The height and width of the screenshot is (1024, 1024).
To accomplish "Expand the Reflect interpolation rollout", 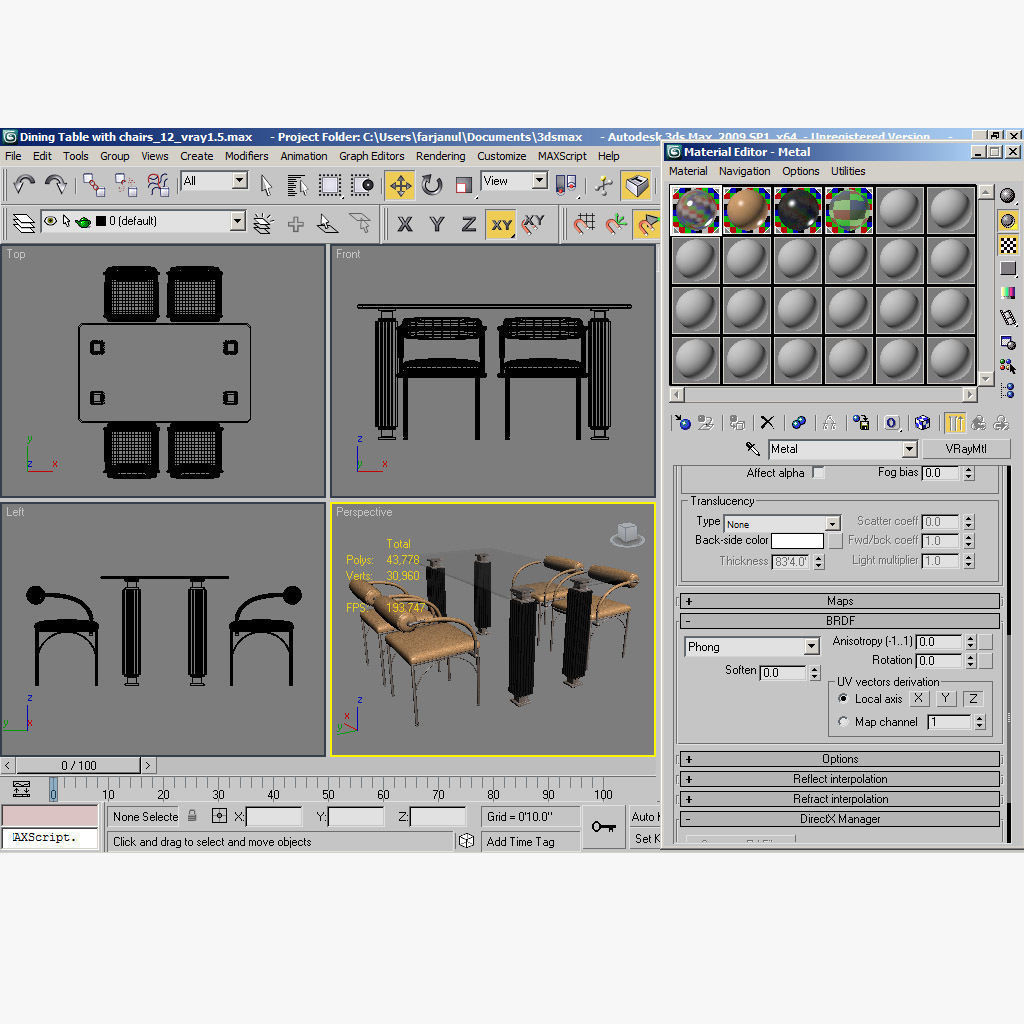I will (840, 778).
